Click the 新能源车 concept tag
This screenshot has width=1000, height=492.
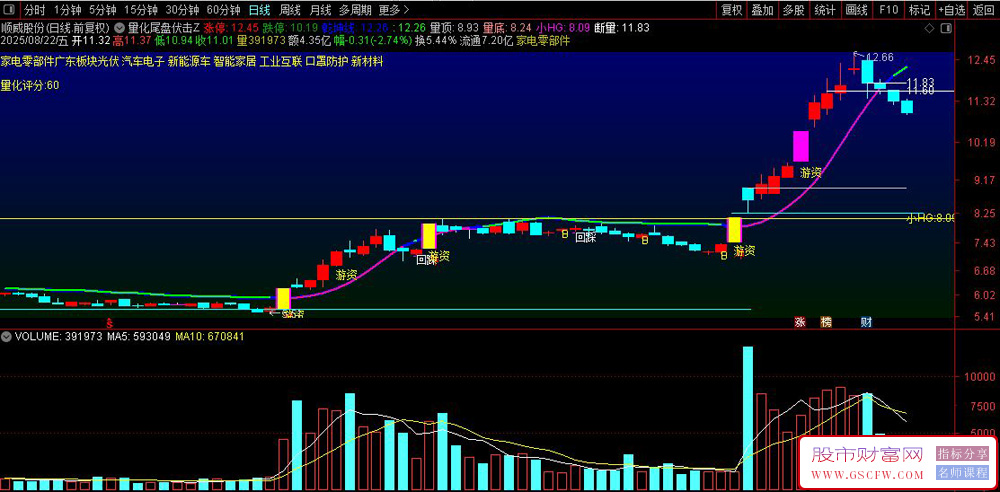pyautogui.click(x=189, y=62)
